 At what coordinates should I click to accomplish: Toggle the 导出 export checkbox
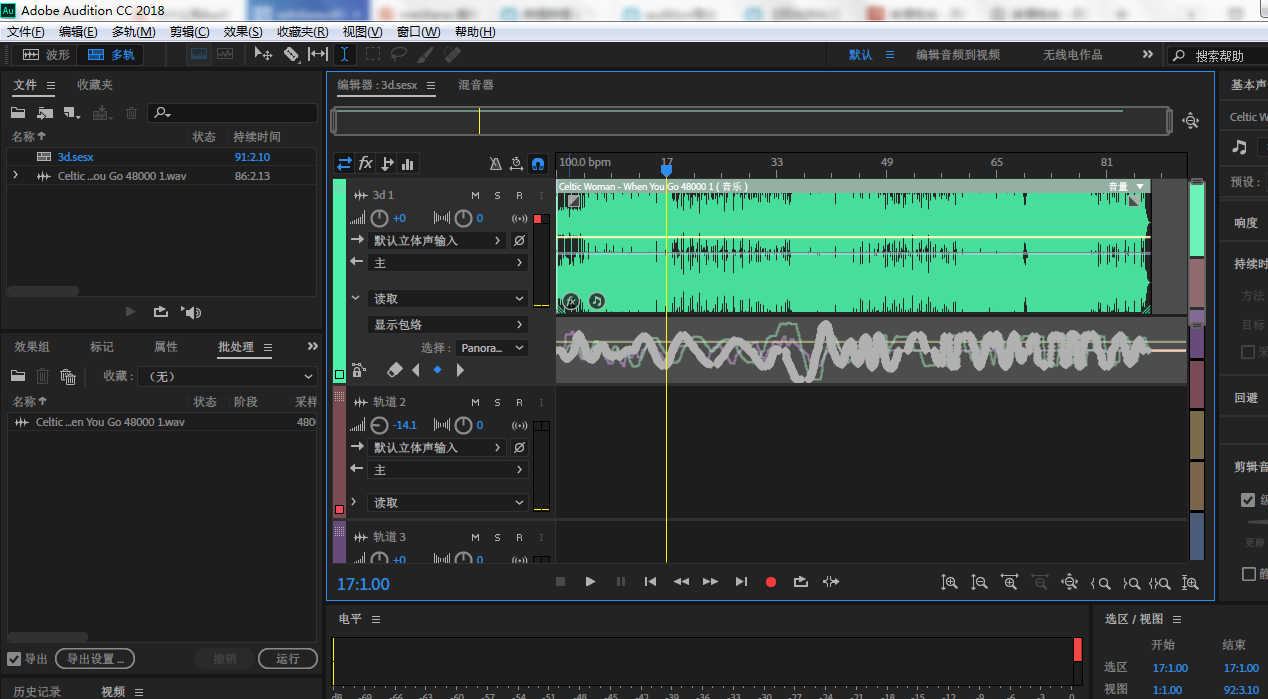tap(14, 659)
